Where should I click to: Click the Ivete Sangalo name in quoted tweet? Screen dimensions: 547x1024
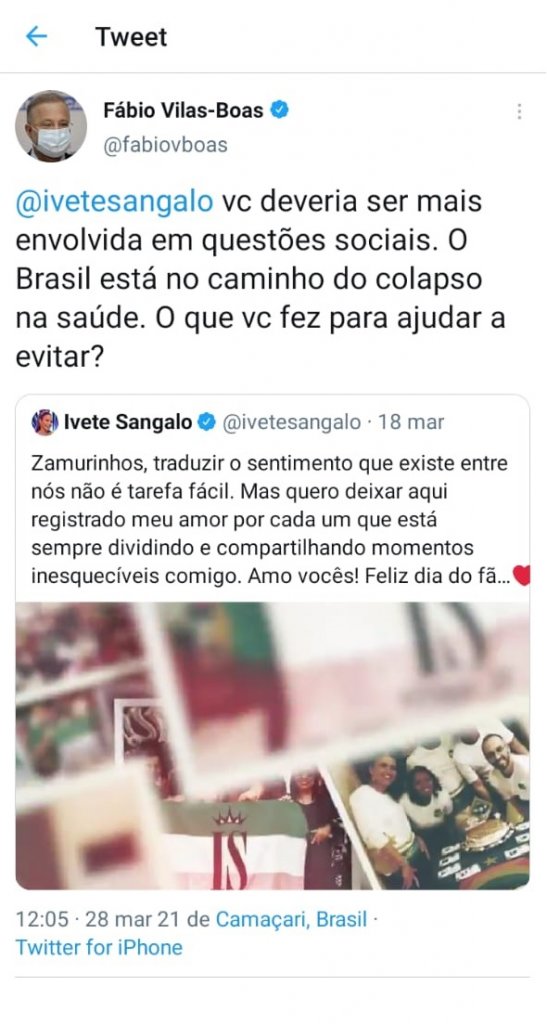[x=128, y=423]
